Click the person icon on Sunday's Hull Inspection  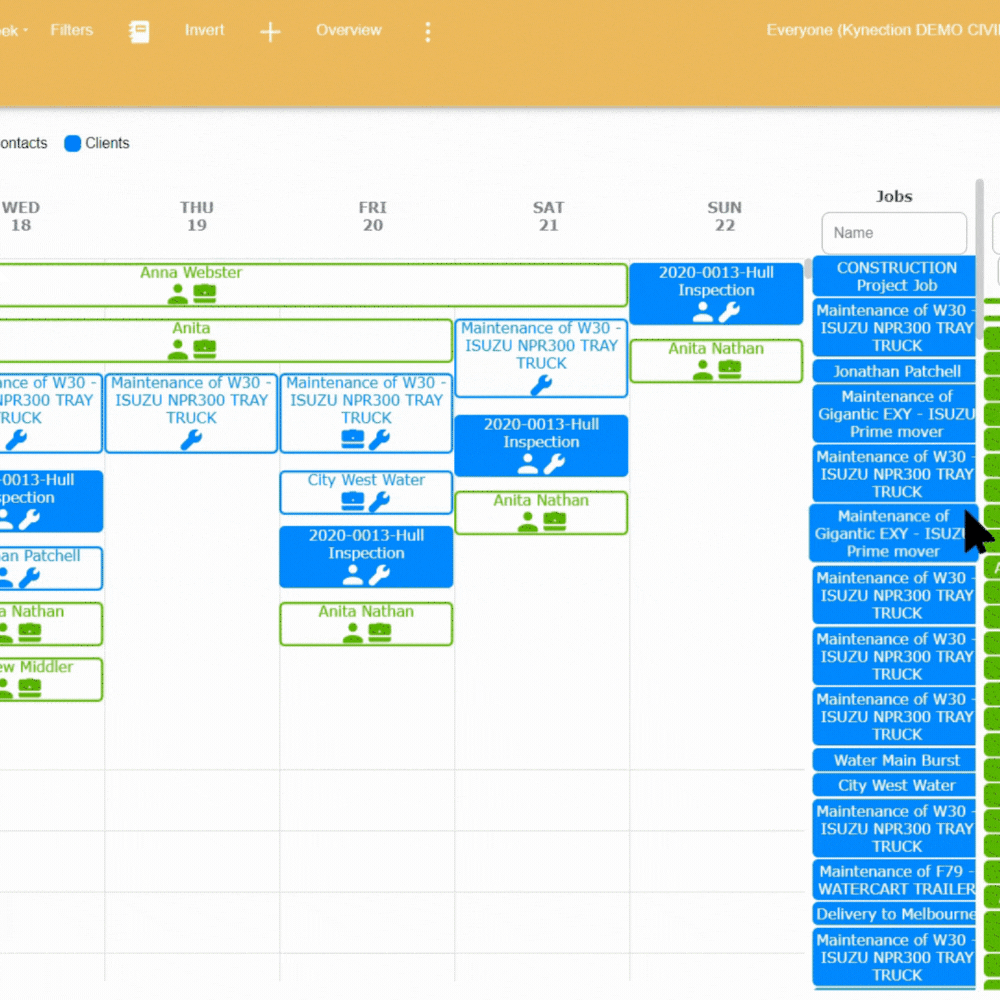[x=702, y=312]
